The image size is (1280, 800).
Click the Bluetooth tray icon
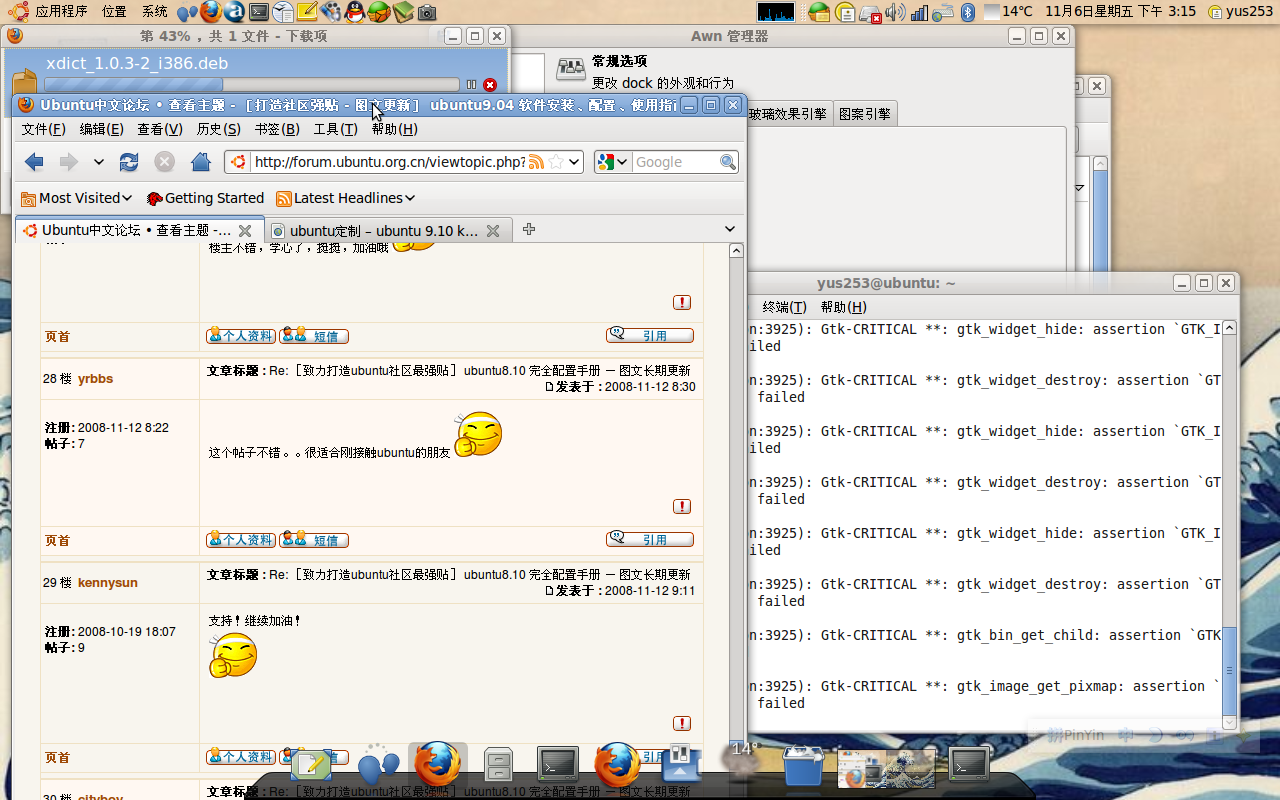pos(967,12)
